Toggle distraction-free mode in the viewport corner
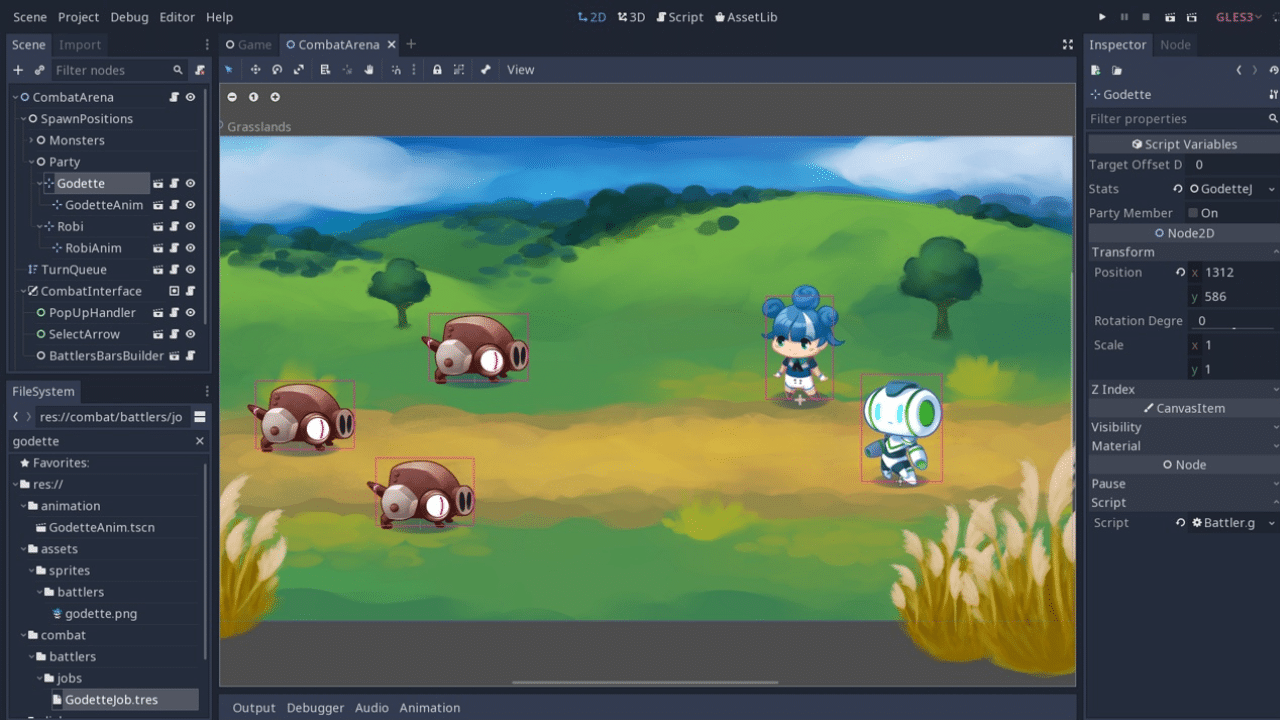 [x=1068, y=44]
